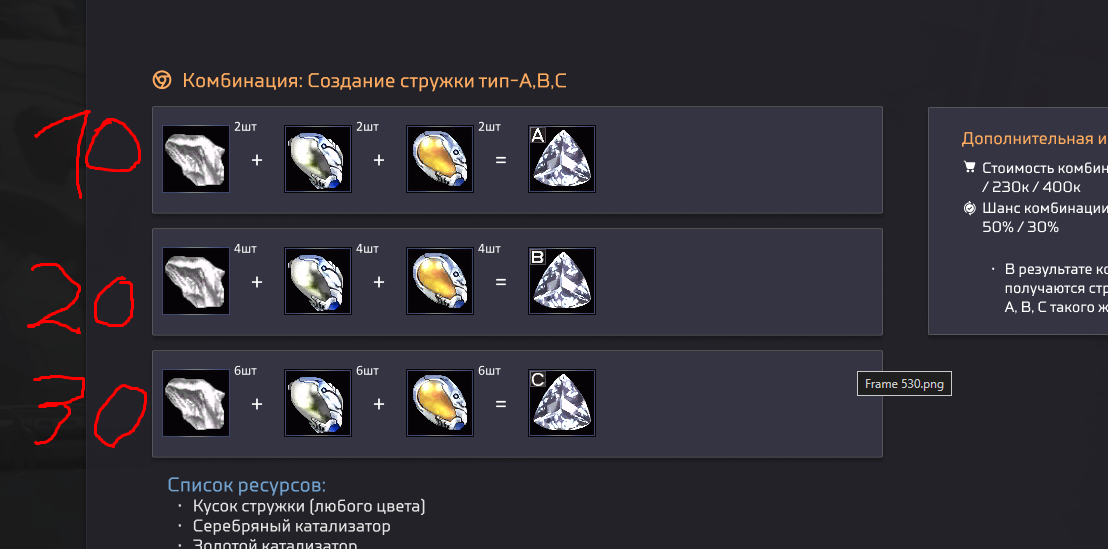
Task: Select the silver catalyst in the type-A recipe
Action: [318, 159]
